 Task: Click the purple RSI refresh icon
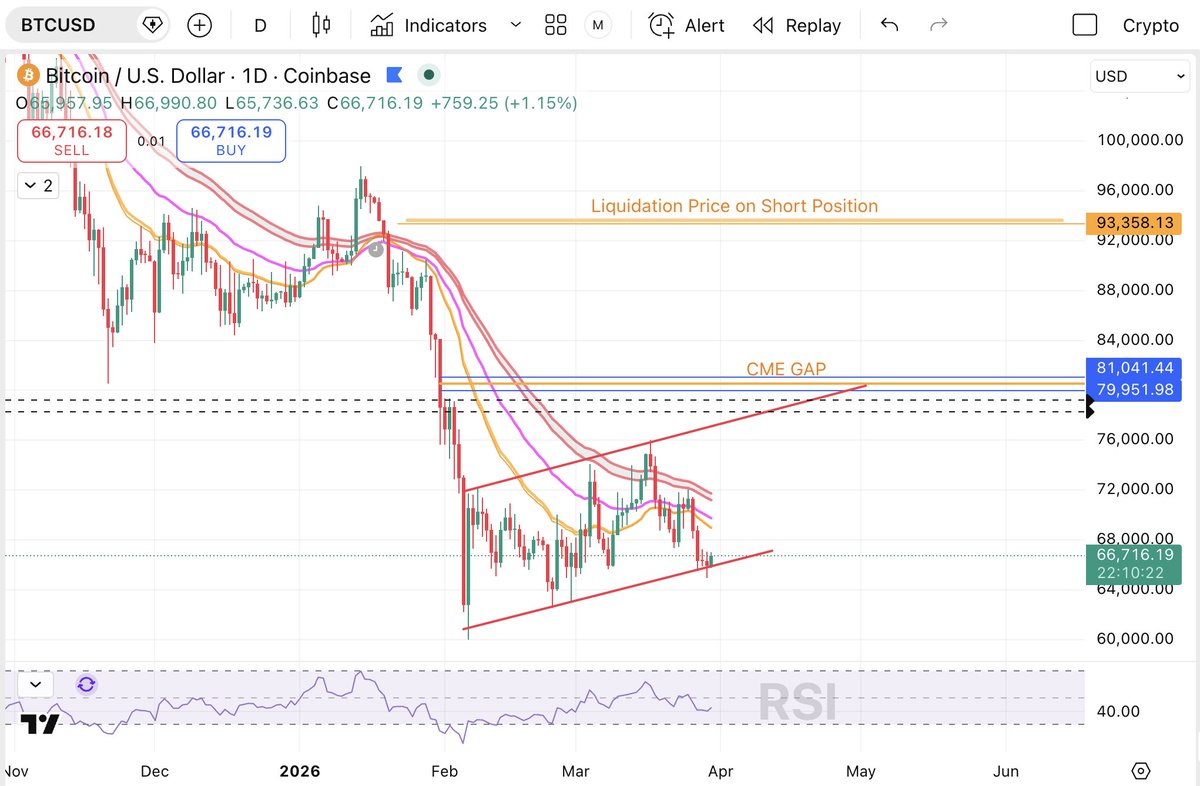click(x=86, y=685)
